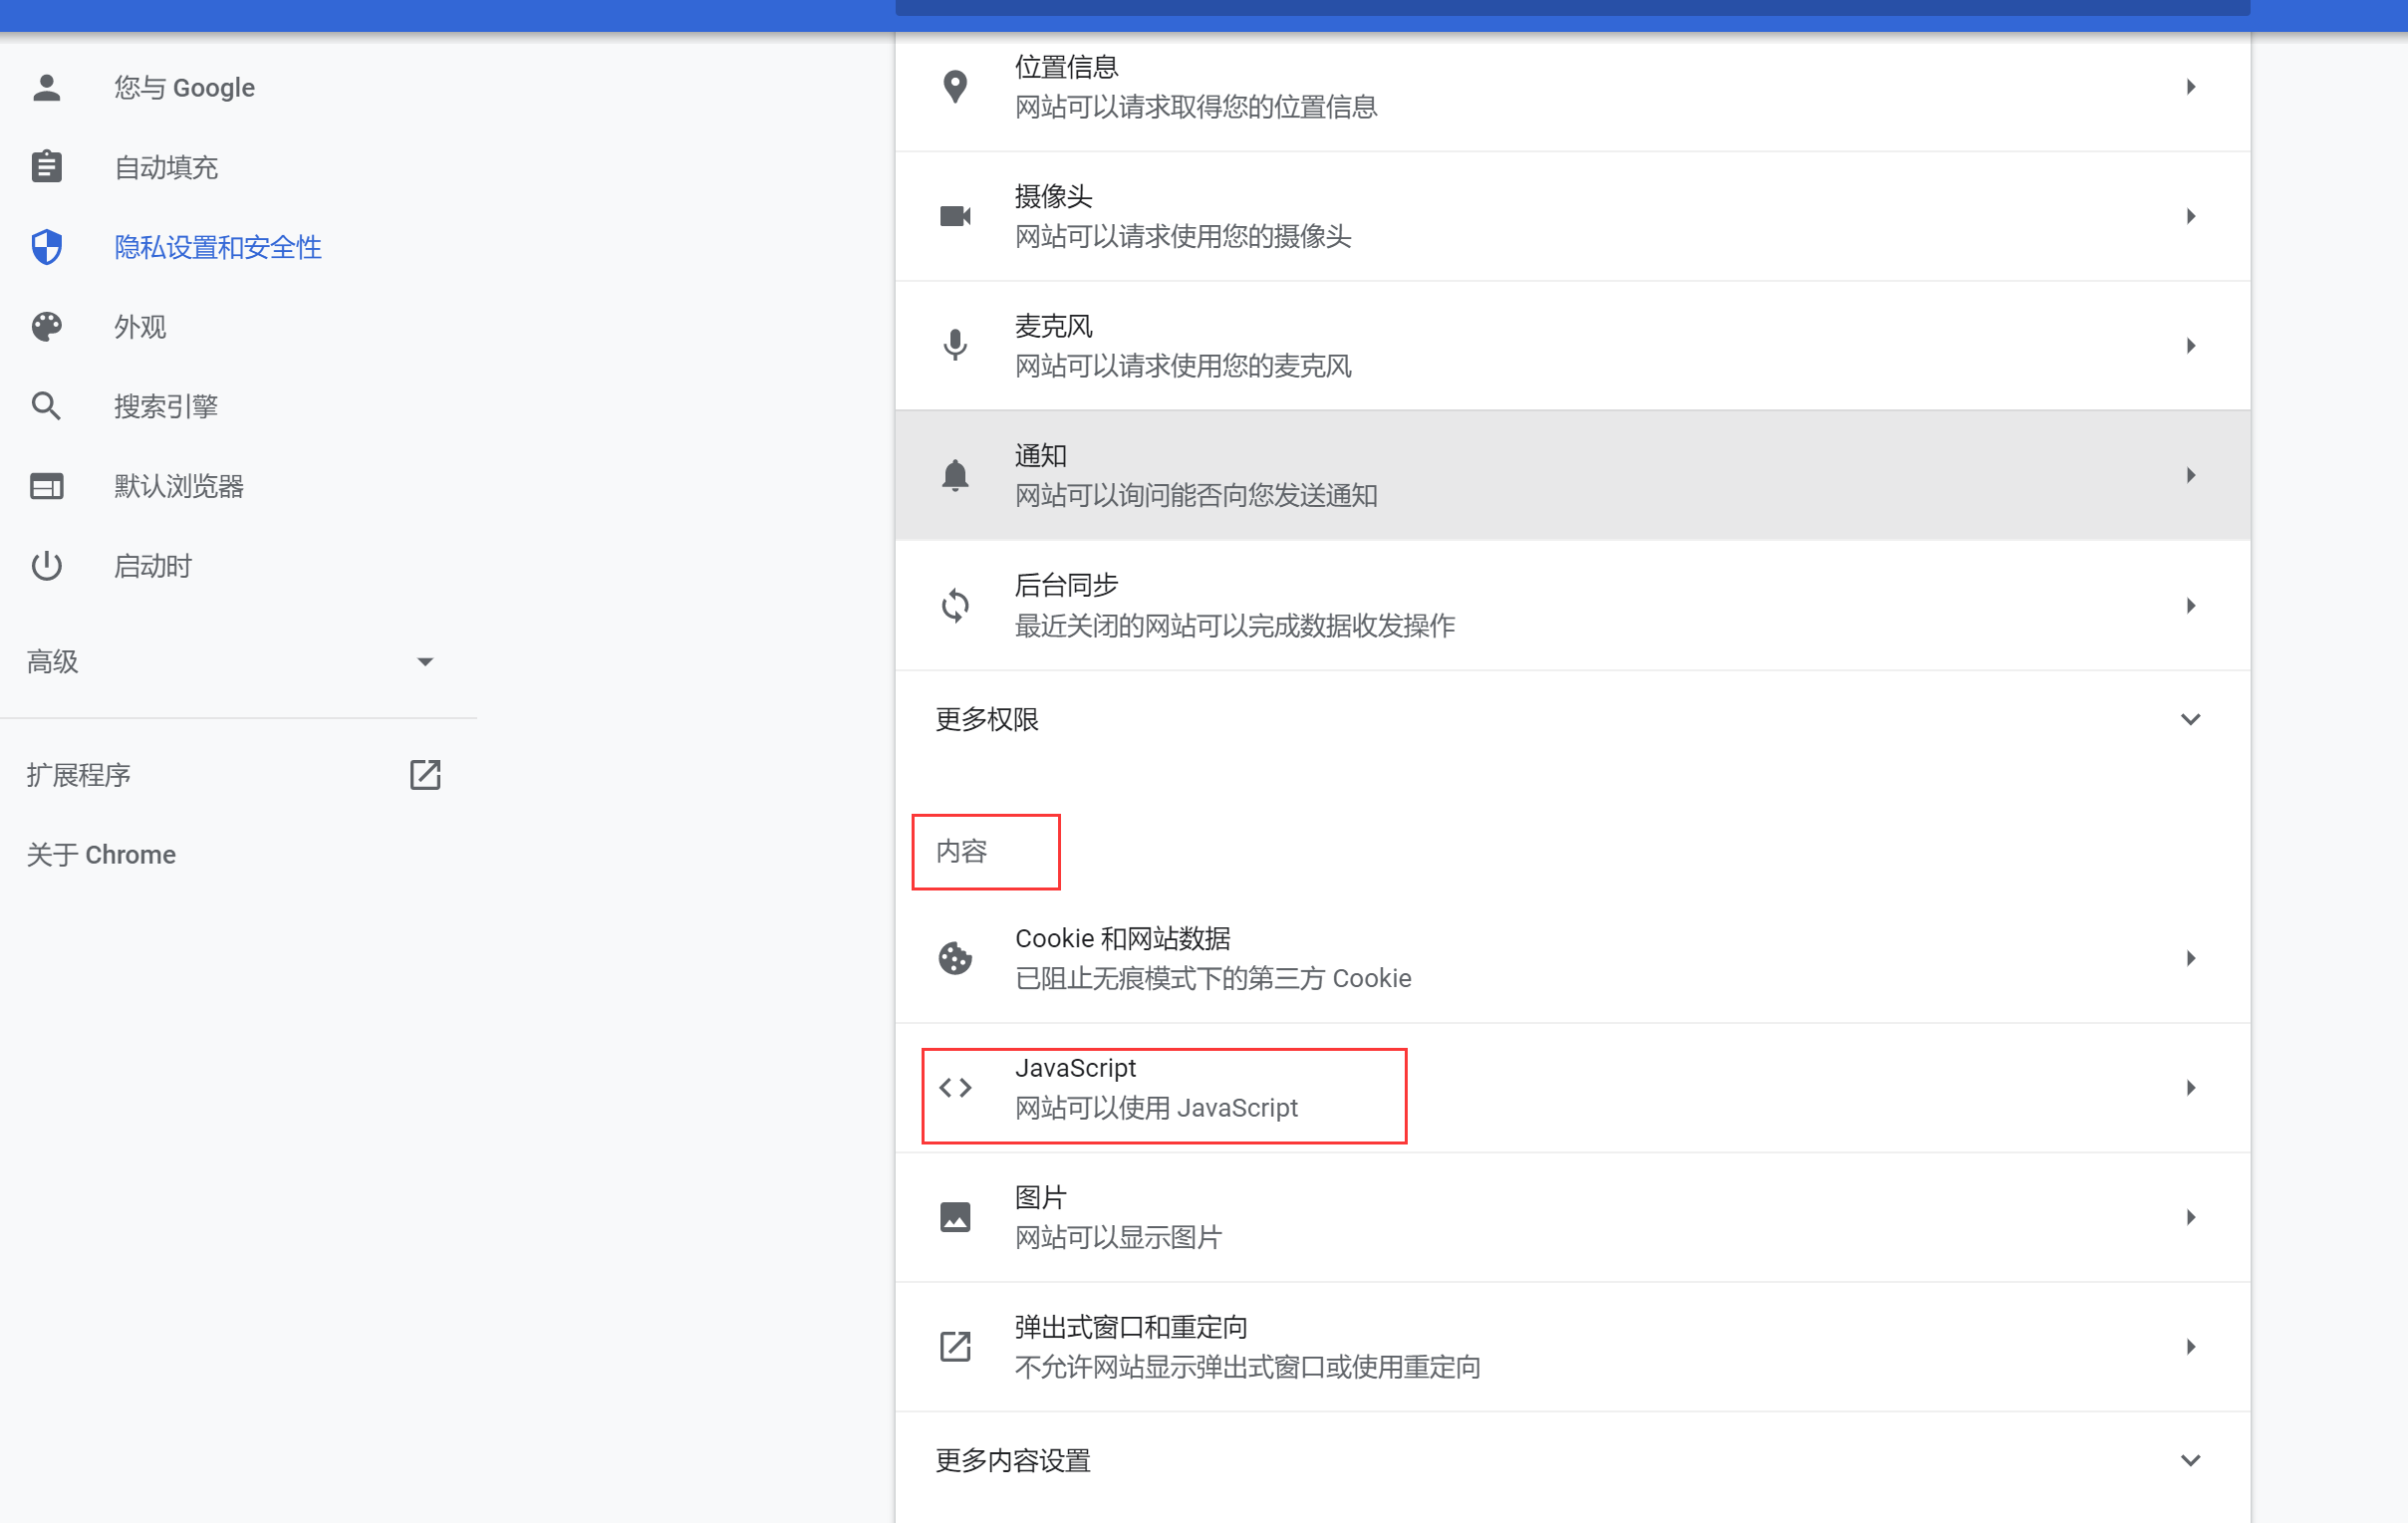
Task: Click the background sync icon
Action: coord(955,605)
